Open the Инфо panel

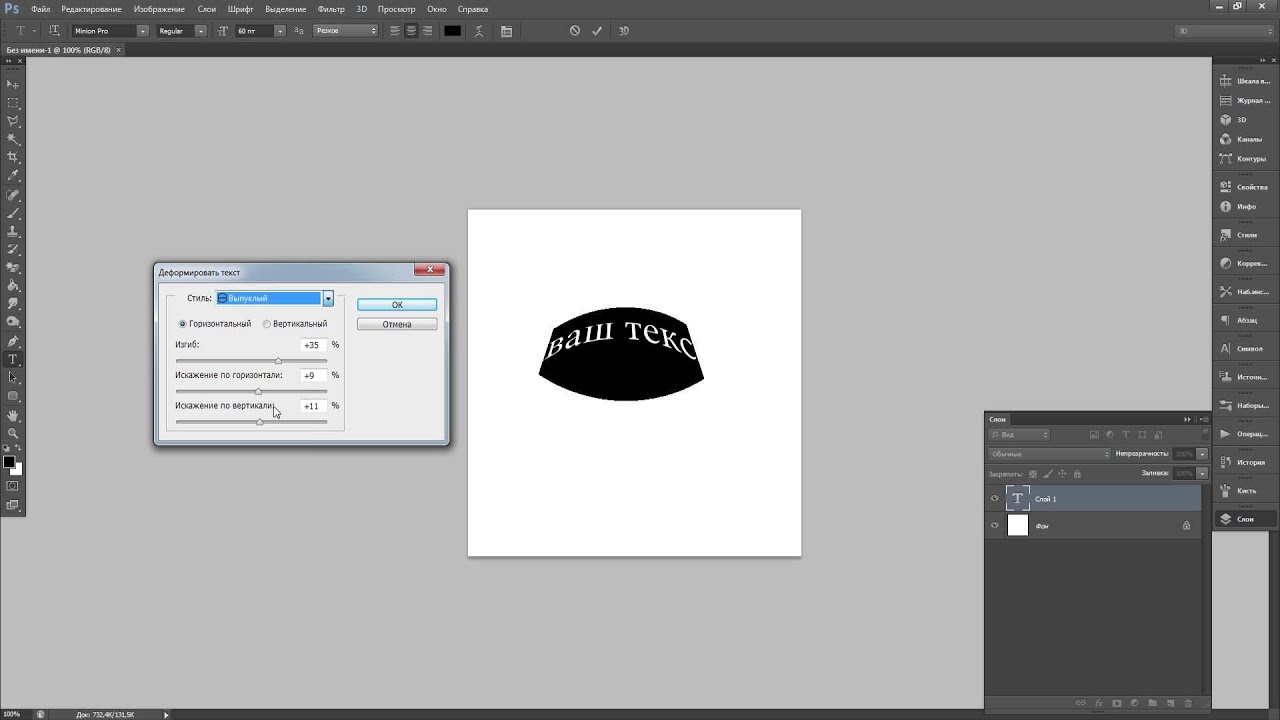(1245, 206)
